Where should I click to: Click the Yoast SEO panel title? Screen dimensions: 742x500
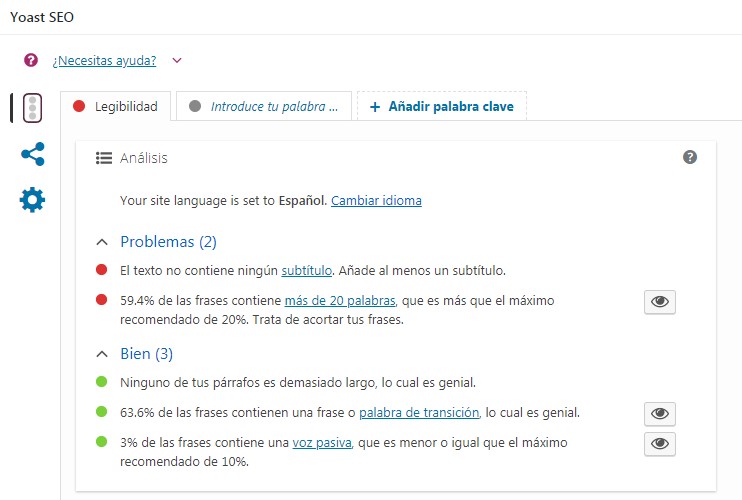[42, 17]
